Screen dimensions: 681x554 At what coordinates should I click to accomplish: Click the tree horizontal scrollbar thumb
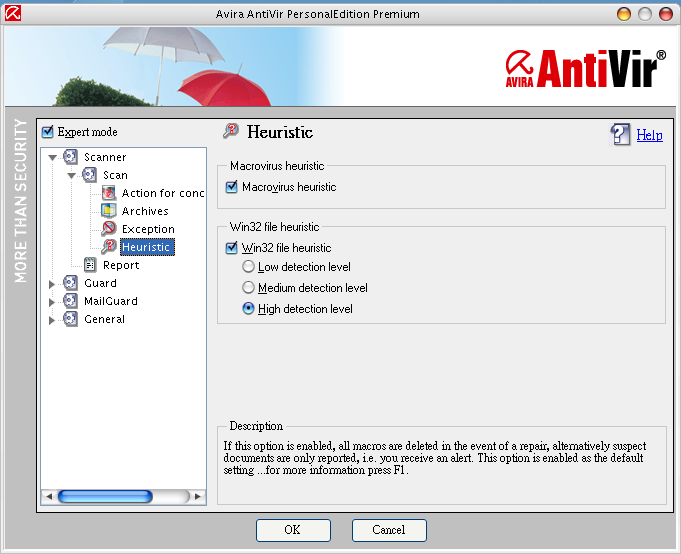[x=105, y=496]
